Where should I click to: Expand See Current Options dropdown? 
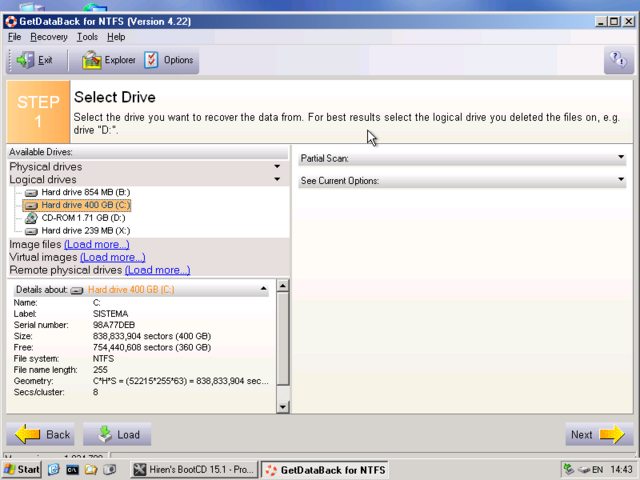pos(621,180)
